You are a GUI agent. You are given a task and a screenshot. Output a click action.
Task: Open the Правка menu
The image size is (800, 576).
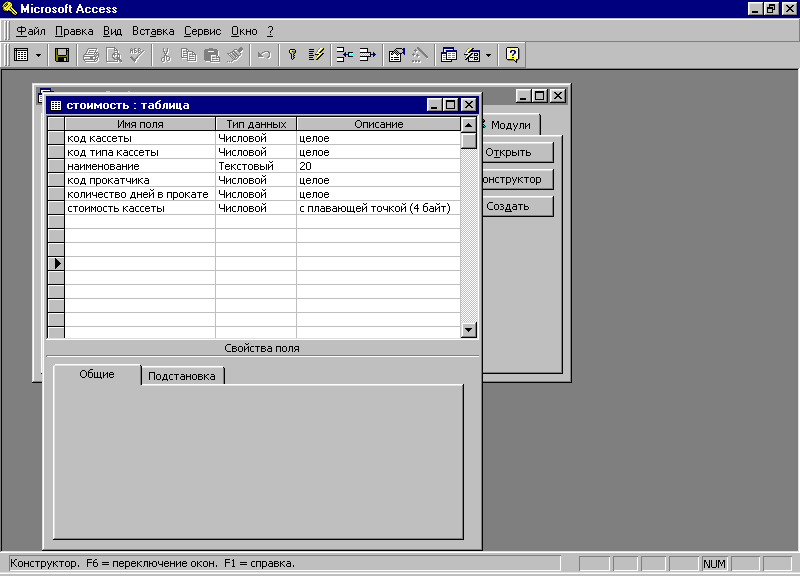[74, 31]
